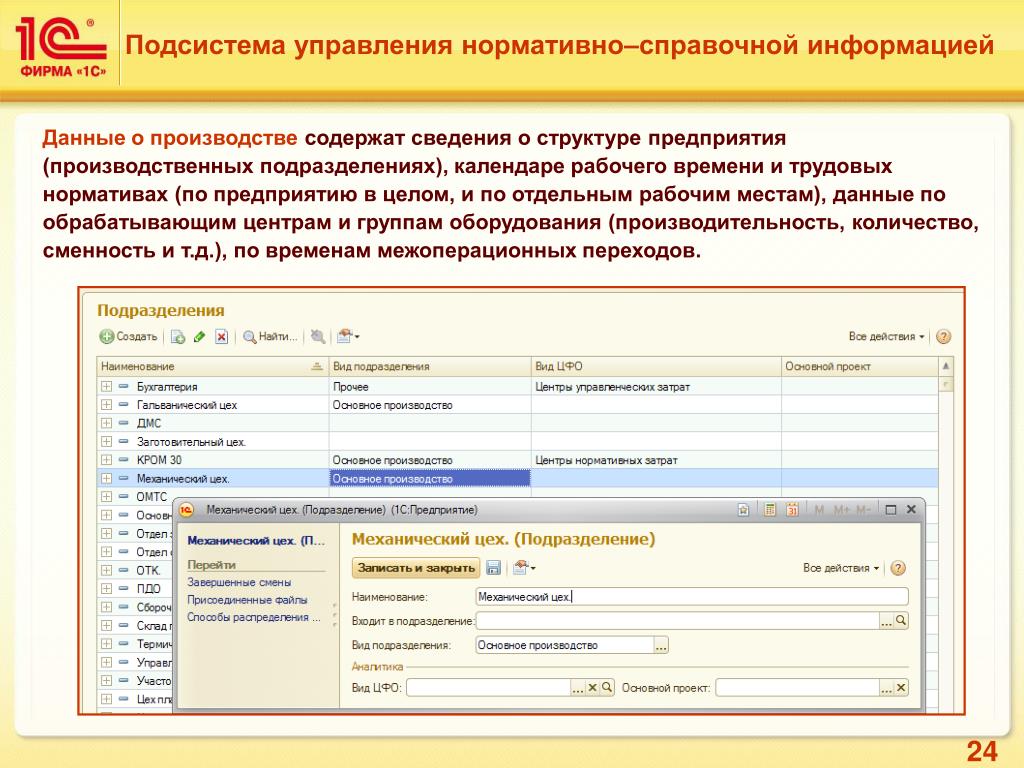Expand the Заготовительный цех row
Screen dimensions: 1024x768
coord(106,441)
